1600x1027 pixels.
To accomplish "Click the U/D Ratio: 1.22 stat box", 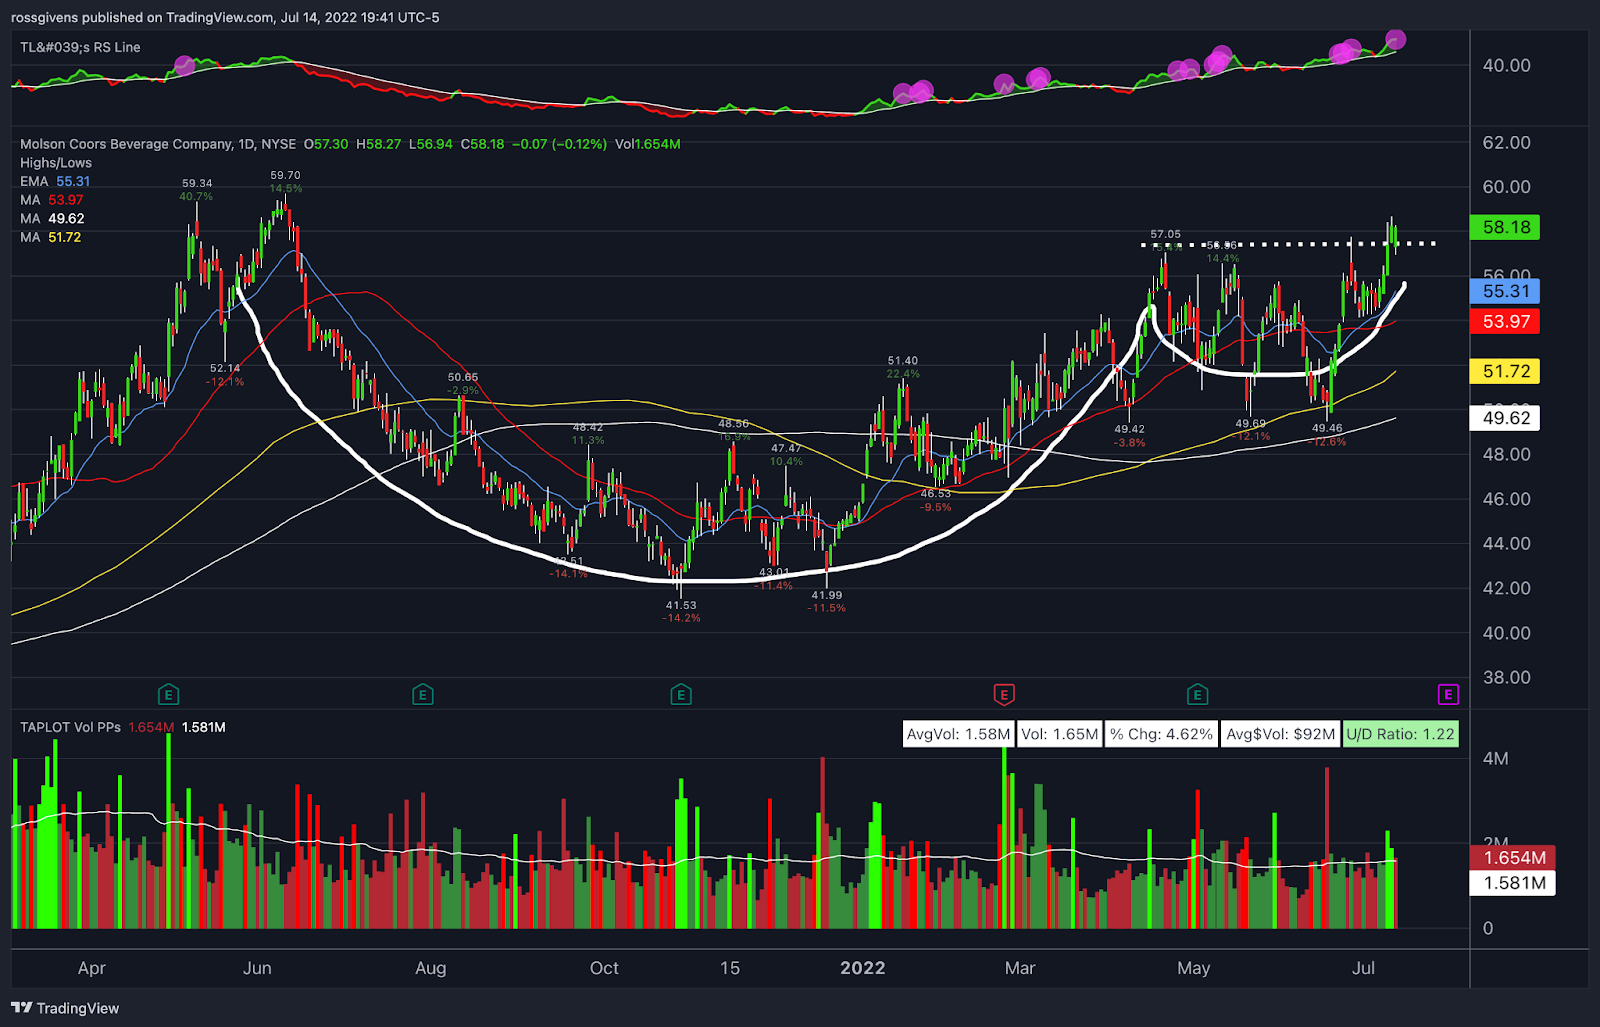I will [1400, 734].
